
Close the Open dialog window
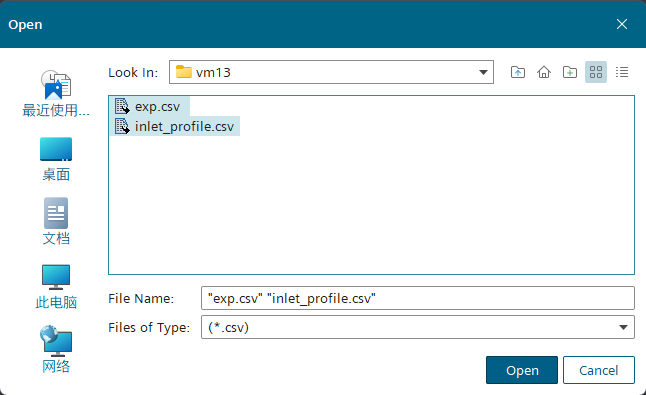[622, 24]
